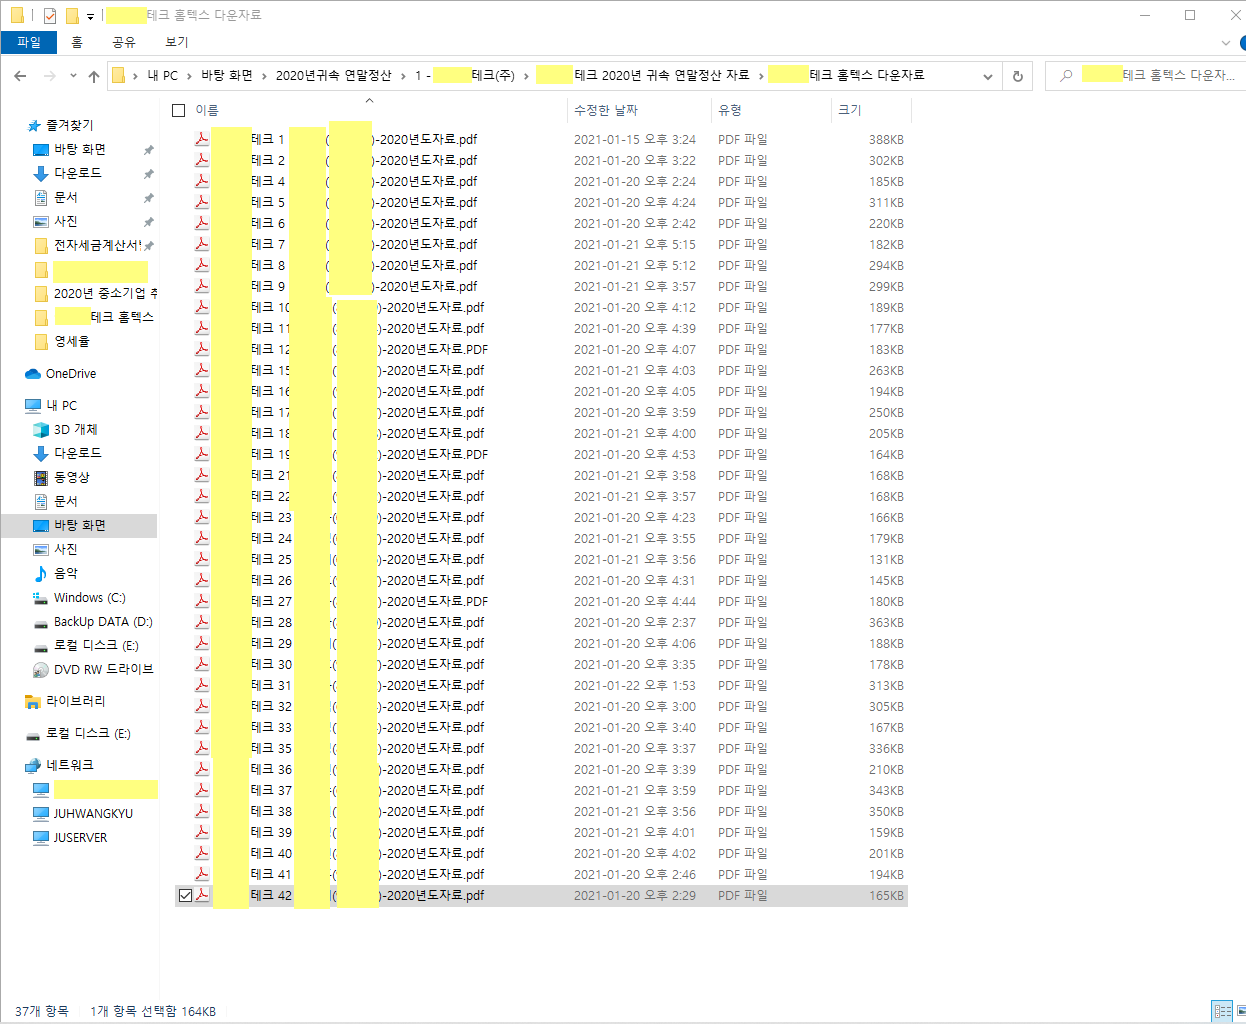Open DVD RW 드라이브
Image resolution: width=1260 pixels, height=1024 pixels.
[103, 669]
